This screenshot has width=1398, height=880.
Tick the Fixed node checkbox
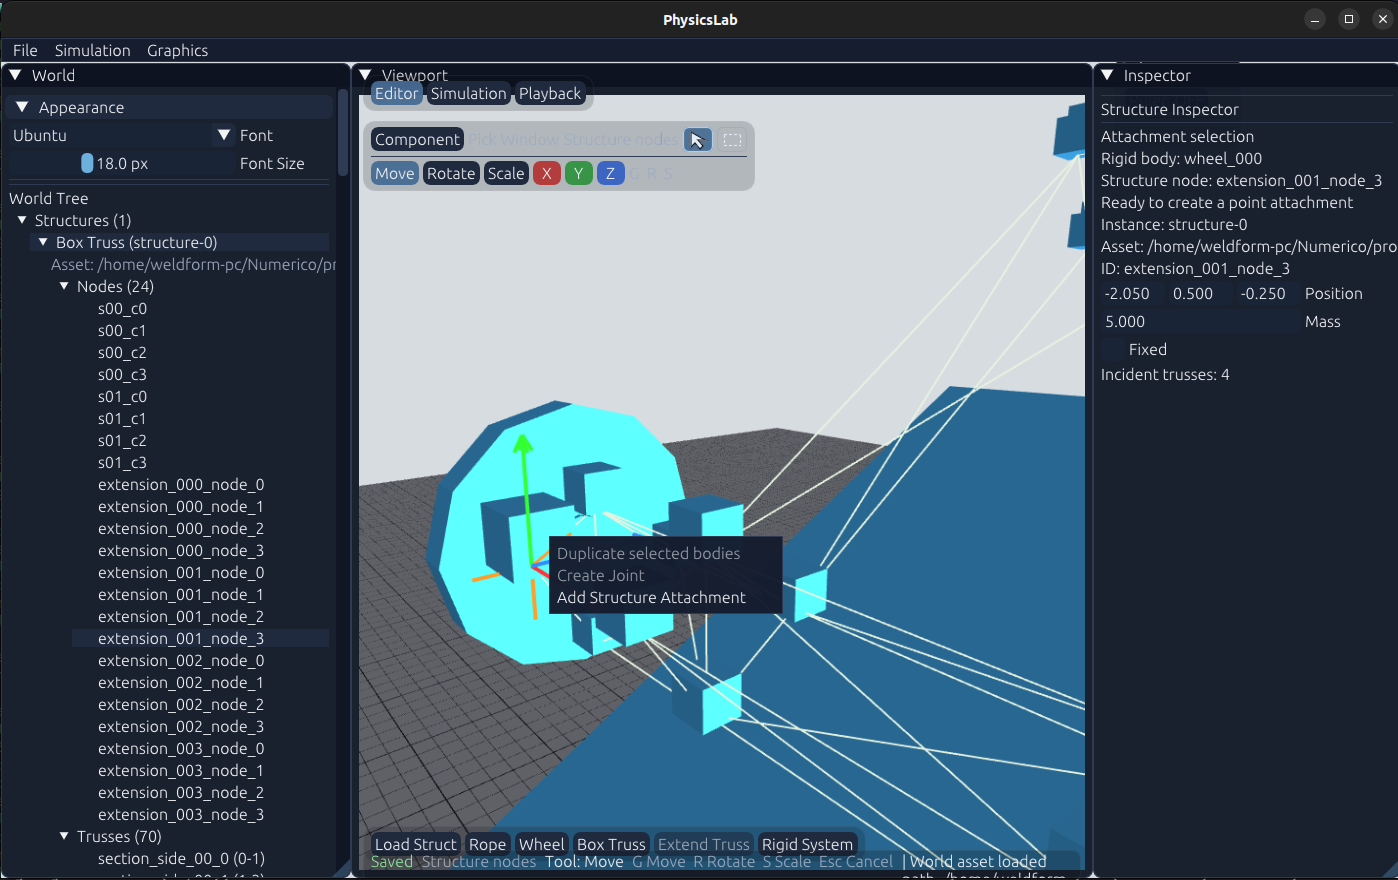pos(1112,349)
